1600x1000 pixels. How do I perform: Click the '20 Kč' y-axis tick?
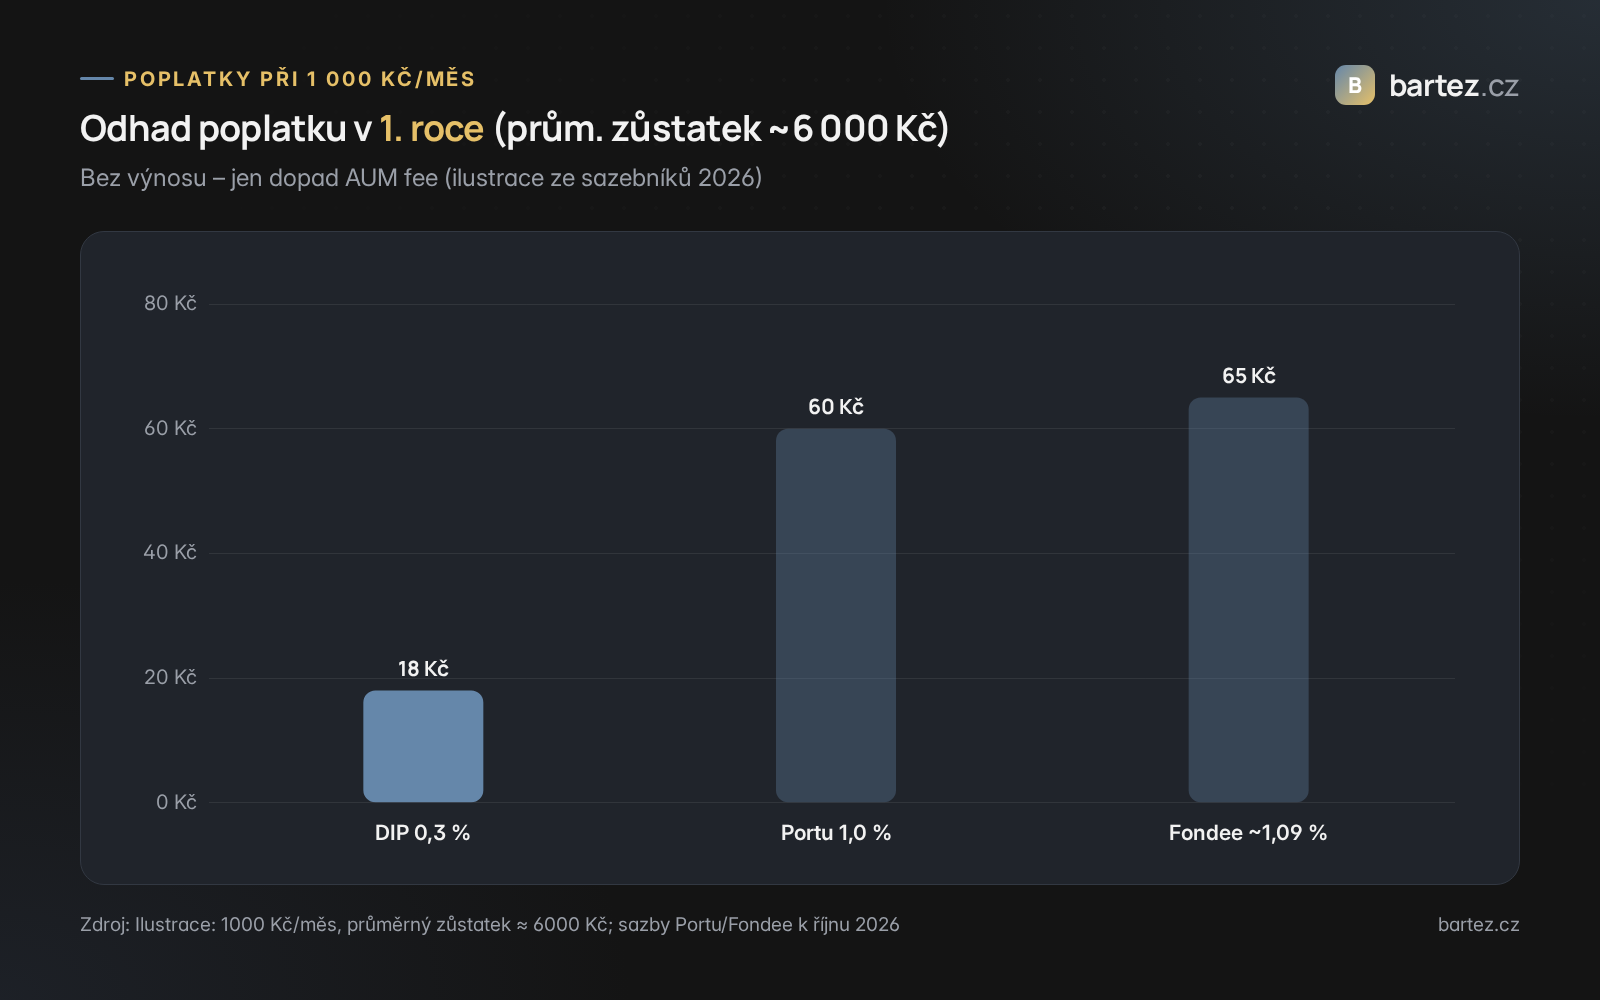point(170,677)
